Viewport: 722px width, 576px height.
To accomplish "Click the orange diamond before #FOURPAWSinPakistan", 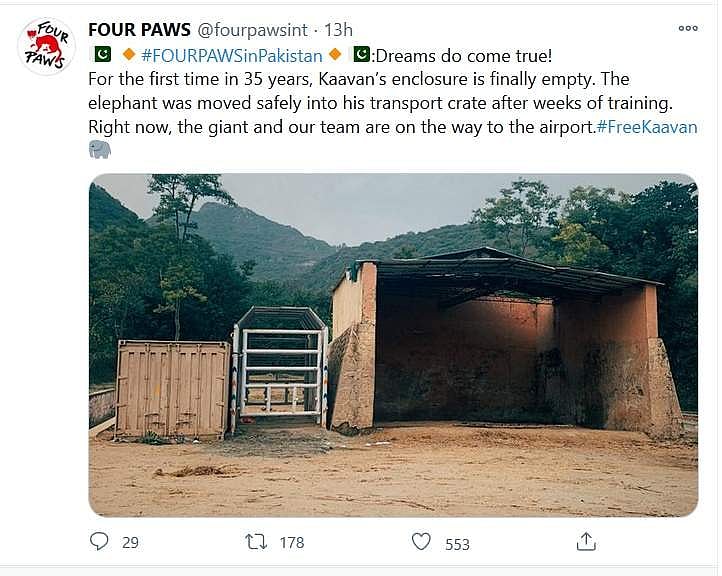I will (x=128, y=53).
